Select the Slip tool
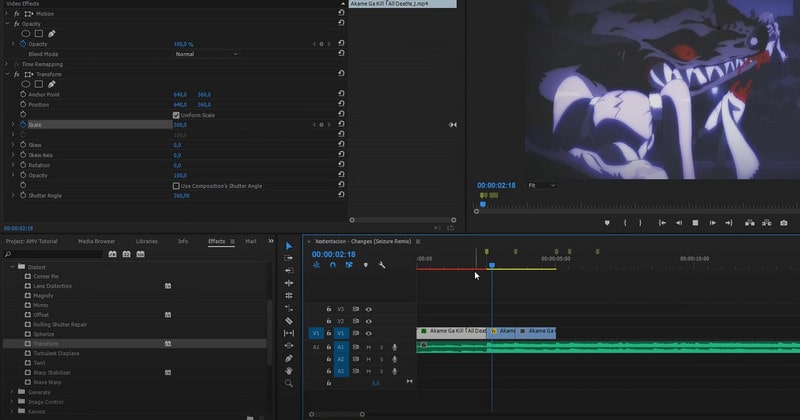The height and width of the screenshot is (420, 800). [x=289, y=333]
